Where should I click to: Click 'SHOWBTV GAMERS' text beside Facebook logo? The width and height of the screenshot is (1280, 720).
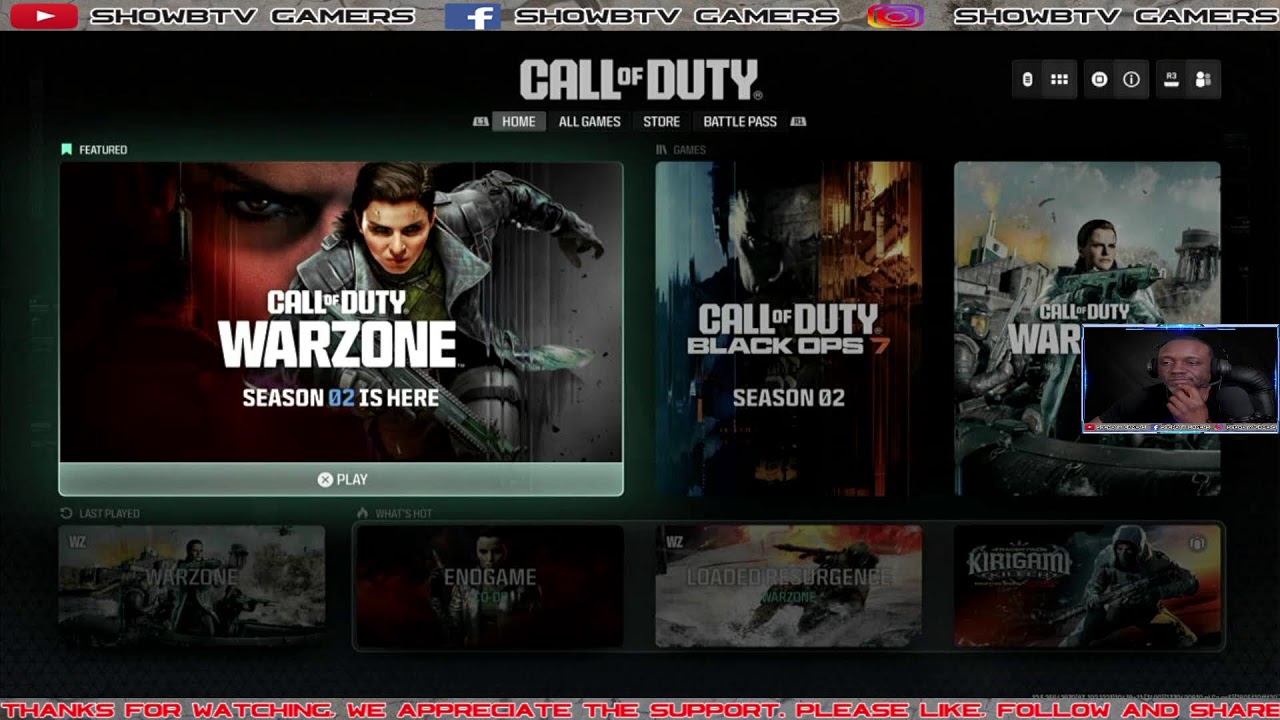click(676, 16)
